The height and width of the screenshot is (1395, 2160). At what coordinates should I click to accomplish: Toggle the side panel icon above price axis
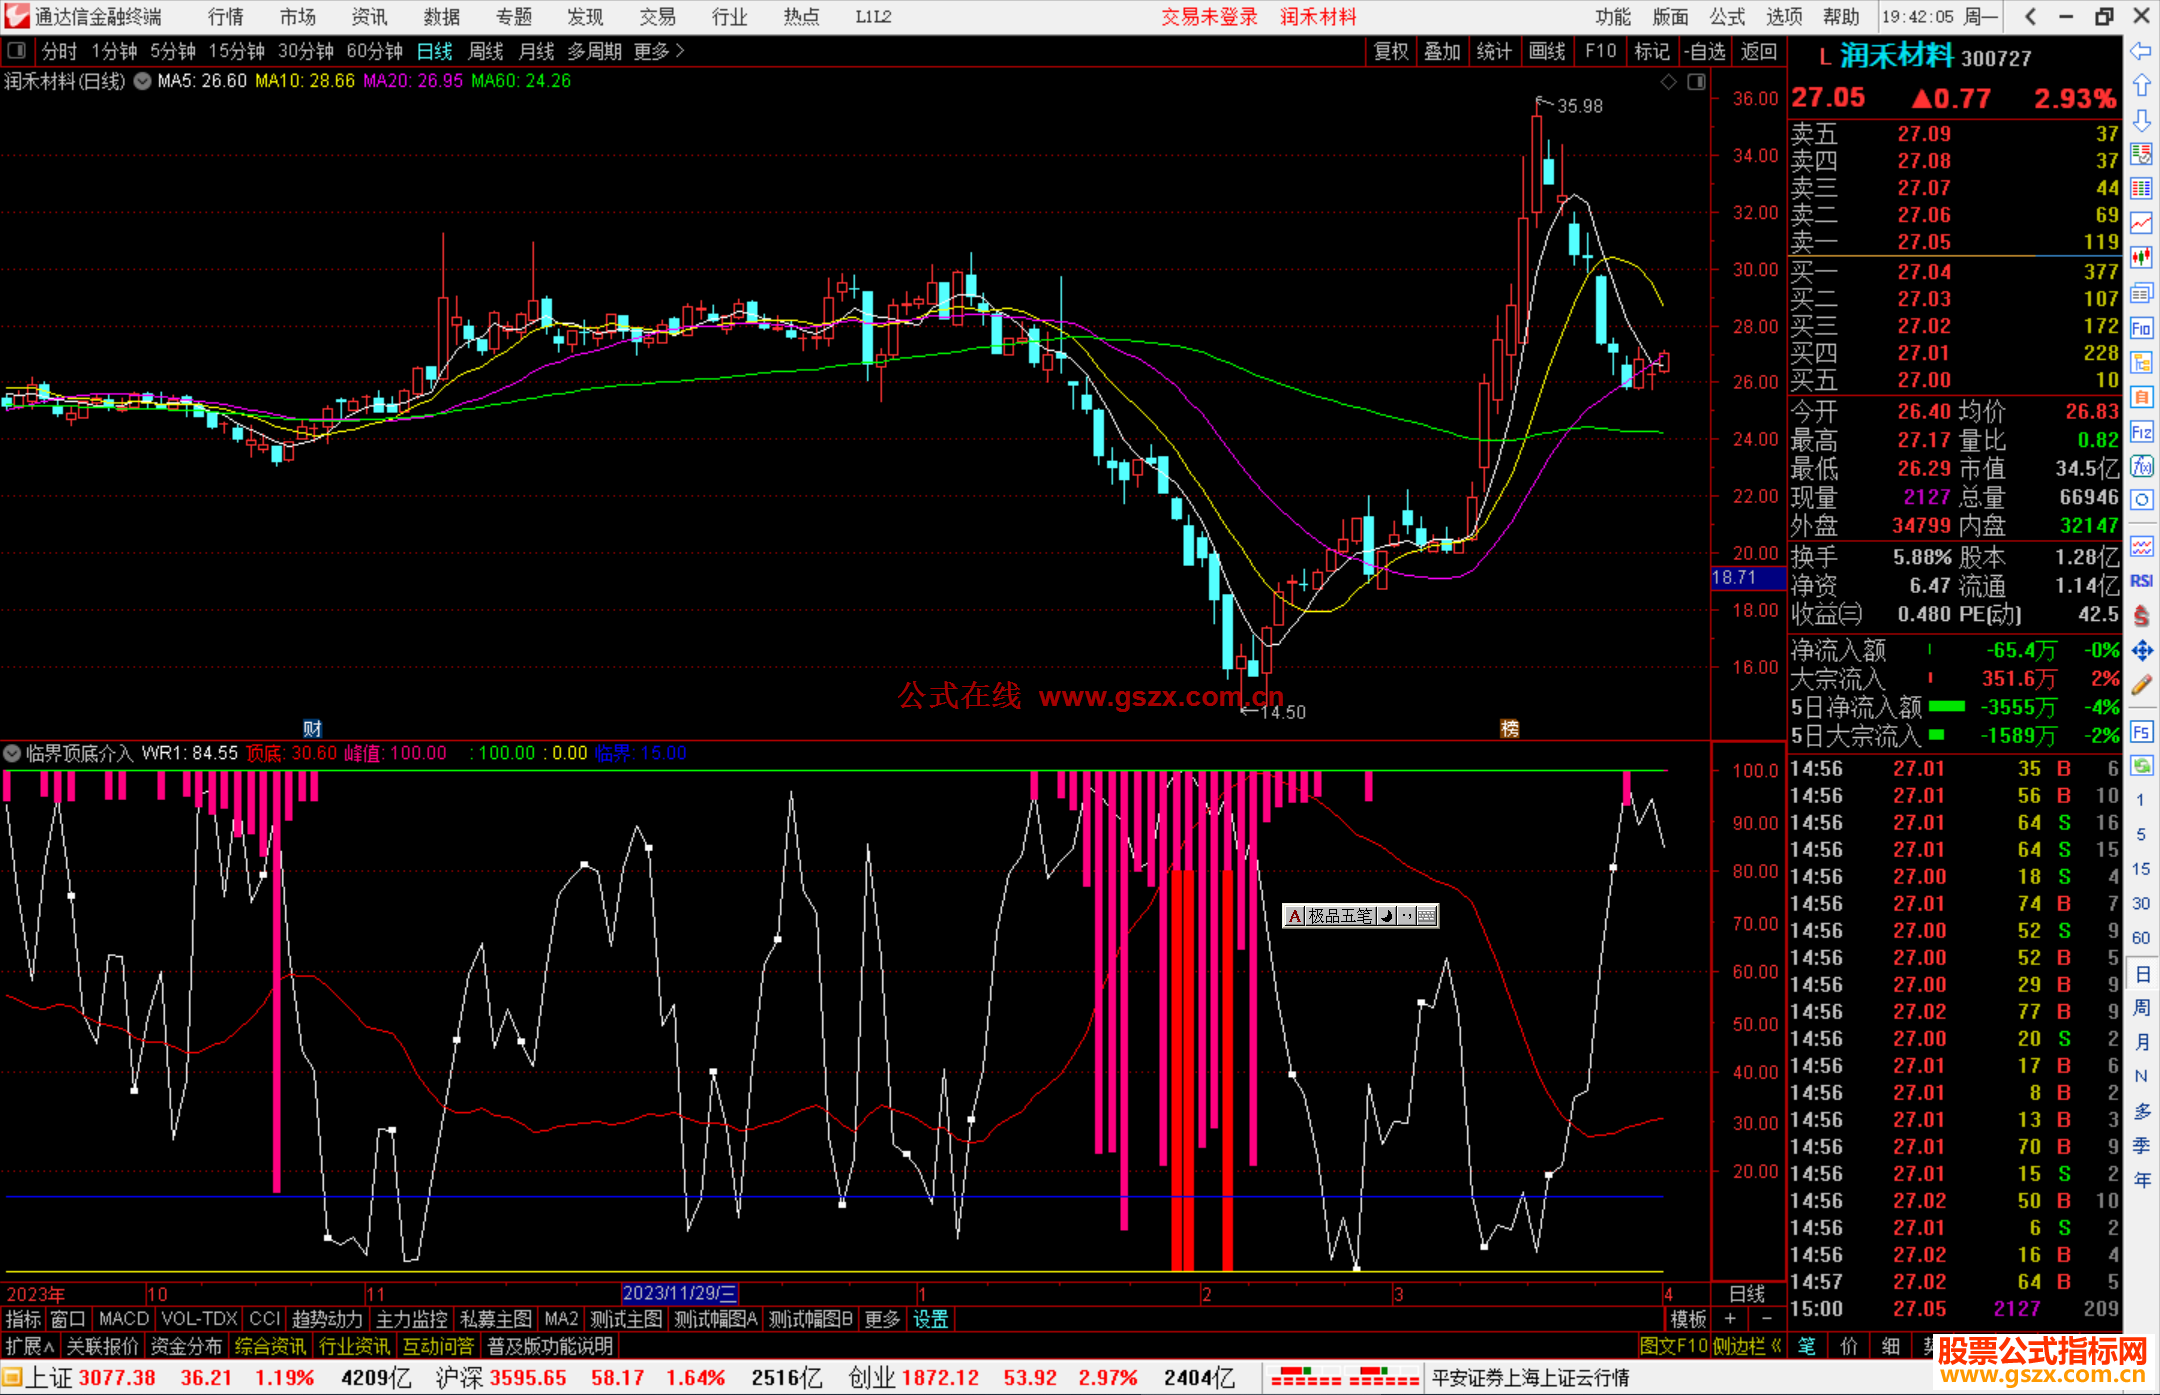[1696, 82]
